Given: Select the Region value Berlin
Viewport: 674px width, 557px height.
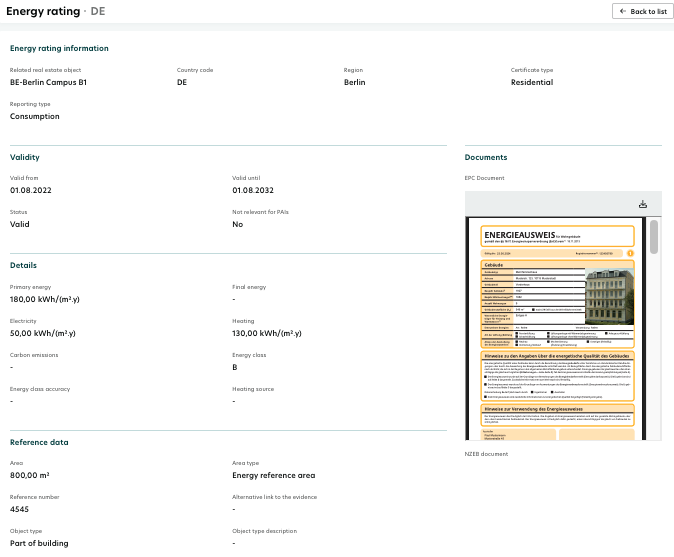Looking at the screenshot, I should tap(355, 83).
